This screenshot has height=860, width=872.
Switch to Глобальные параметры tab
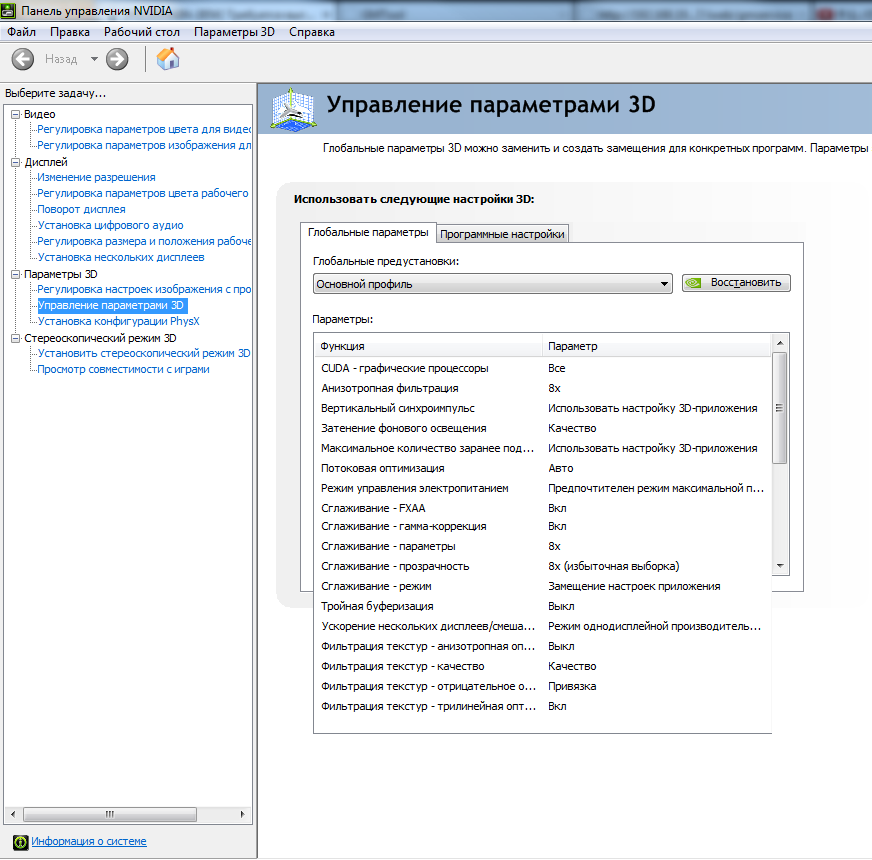(368, 233)
